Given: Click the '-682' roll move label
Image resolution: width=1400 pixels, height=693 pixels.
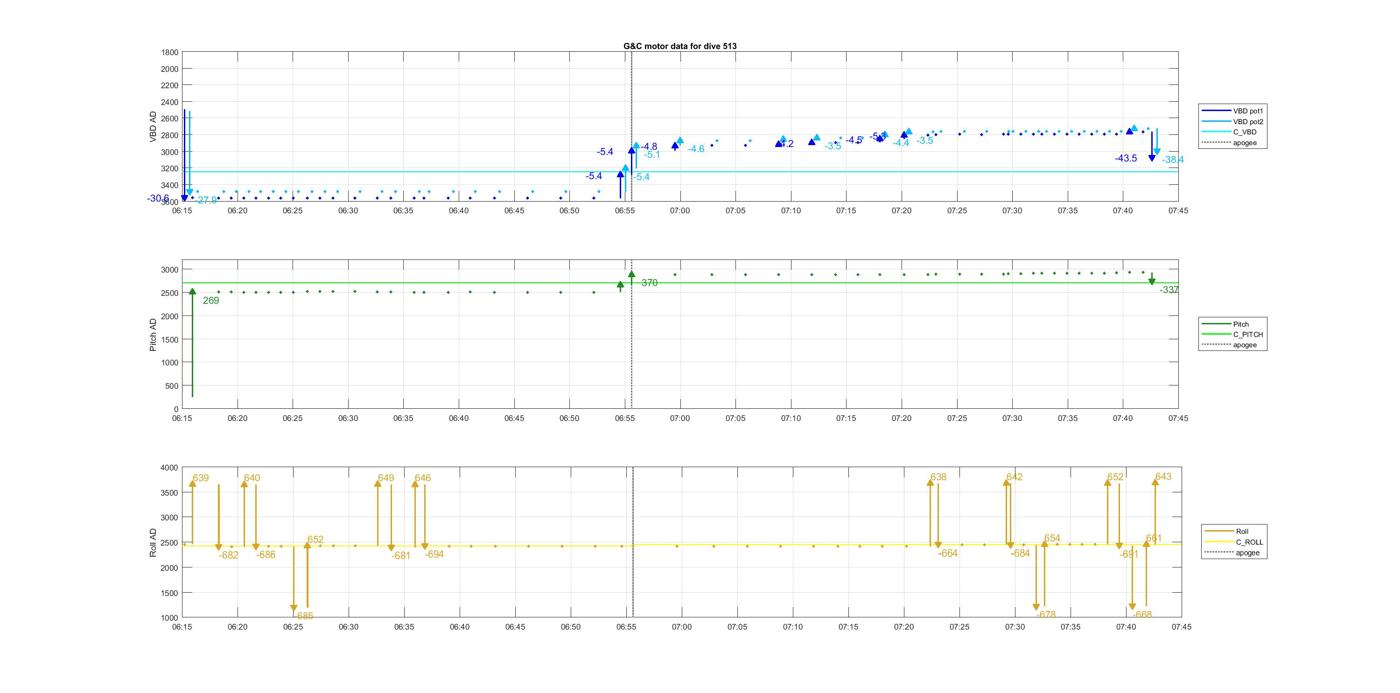Looking at the screenshot, I should point(229,555).
